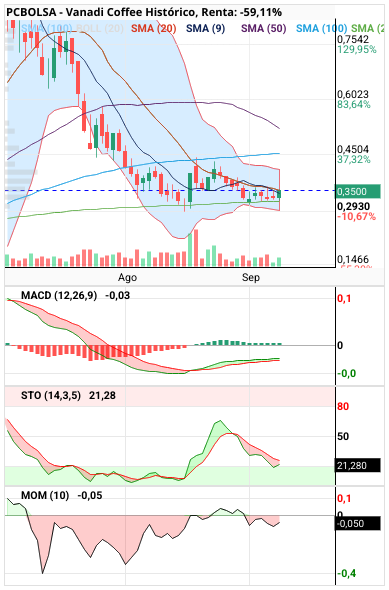
Task: Click the MACD (12,26,9) indicator label
Action: [59, 296]
